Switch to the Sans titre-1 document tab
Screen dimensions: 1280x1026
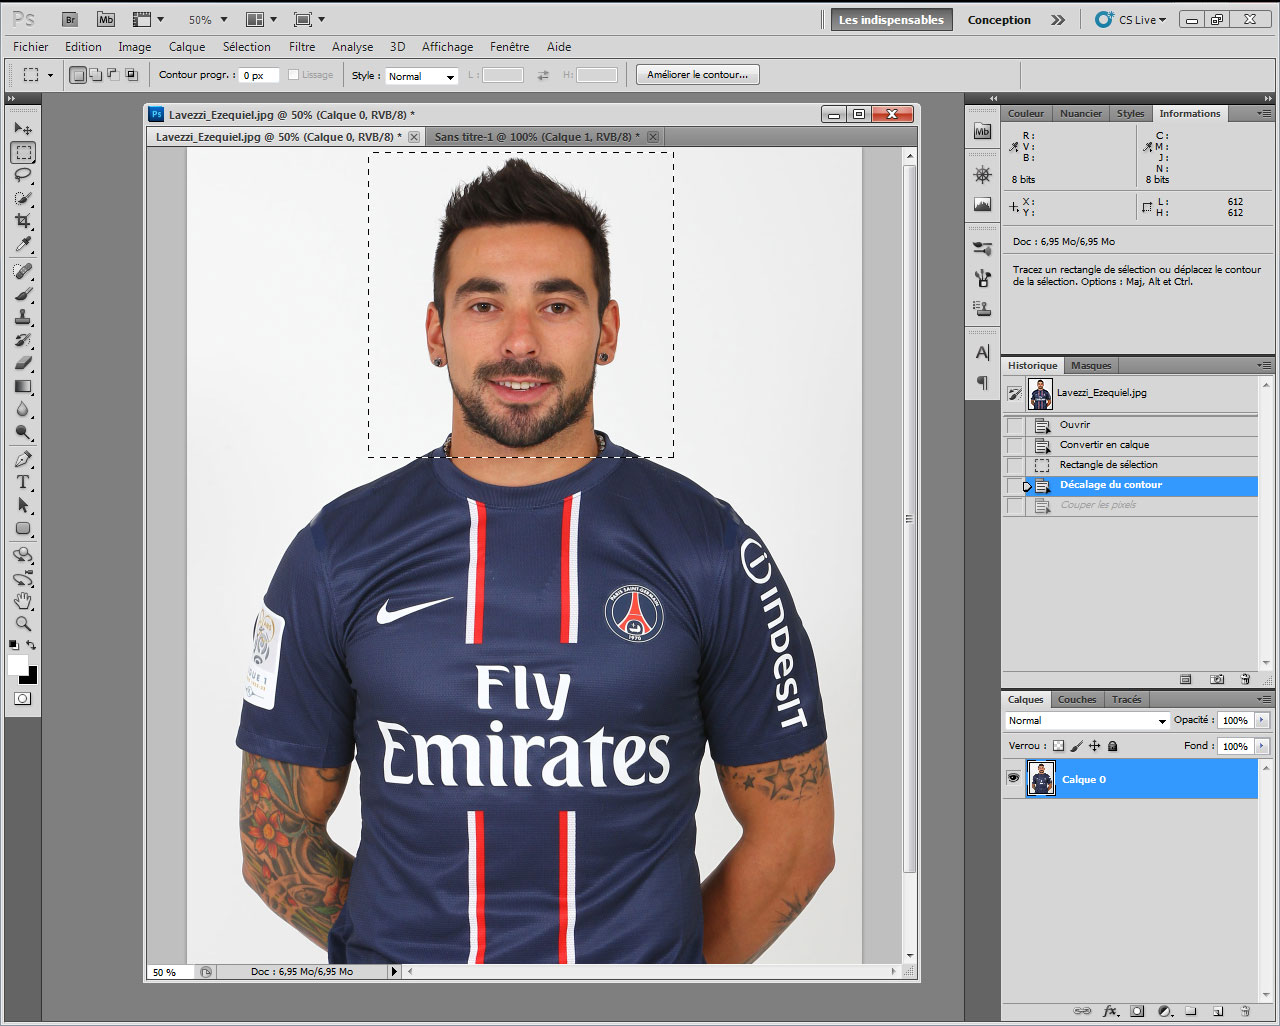pos(537,137)
